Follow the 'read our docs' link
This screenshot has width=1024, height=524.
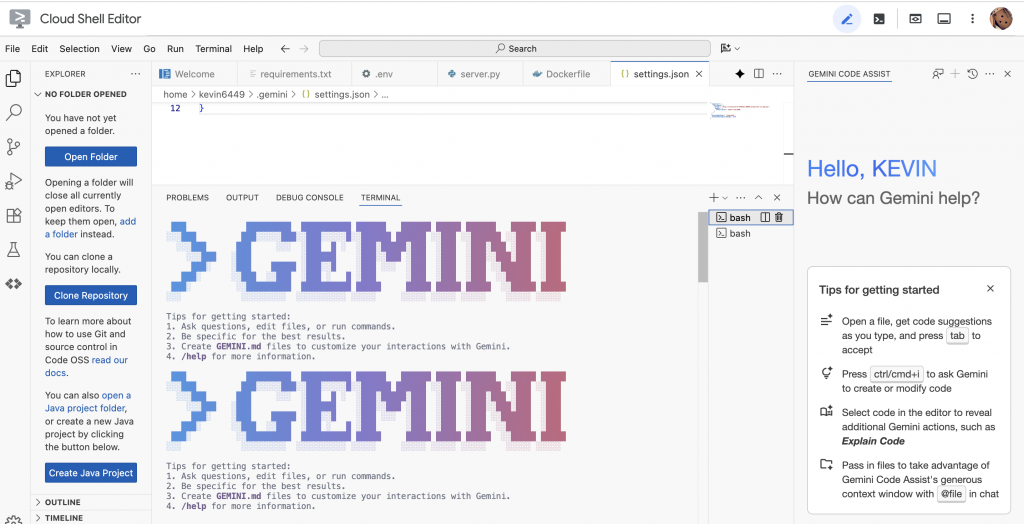[87, 367]
